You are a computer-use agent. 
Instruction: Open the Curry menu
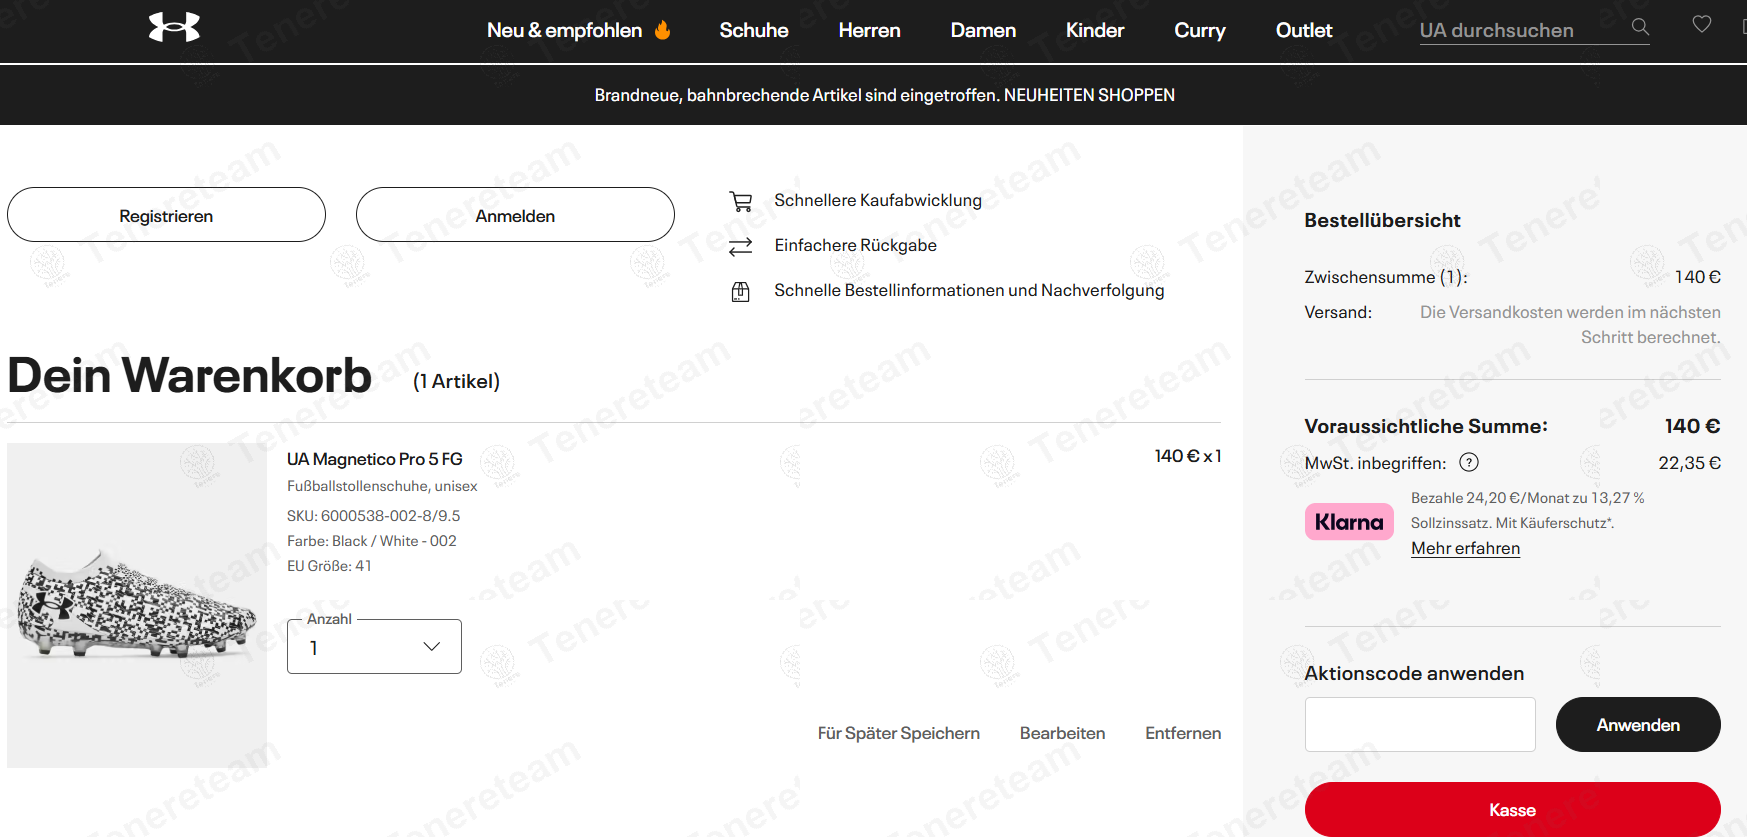1200,30
